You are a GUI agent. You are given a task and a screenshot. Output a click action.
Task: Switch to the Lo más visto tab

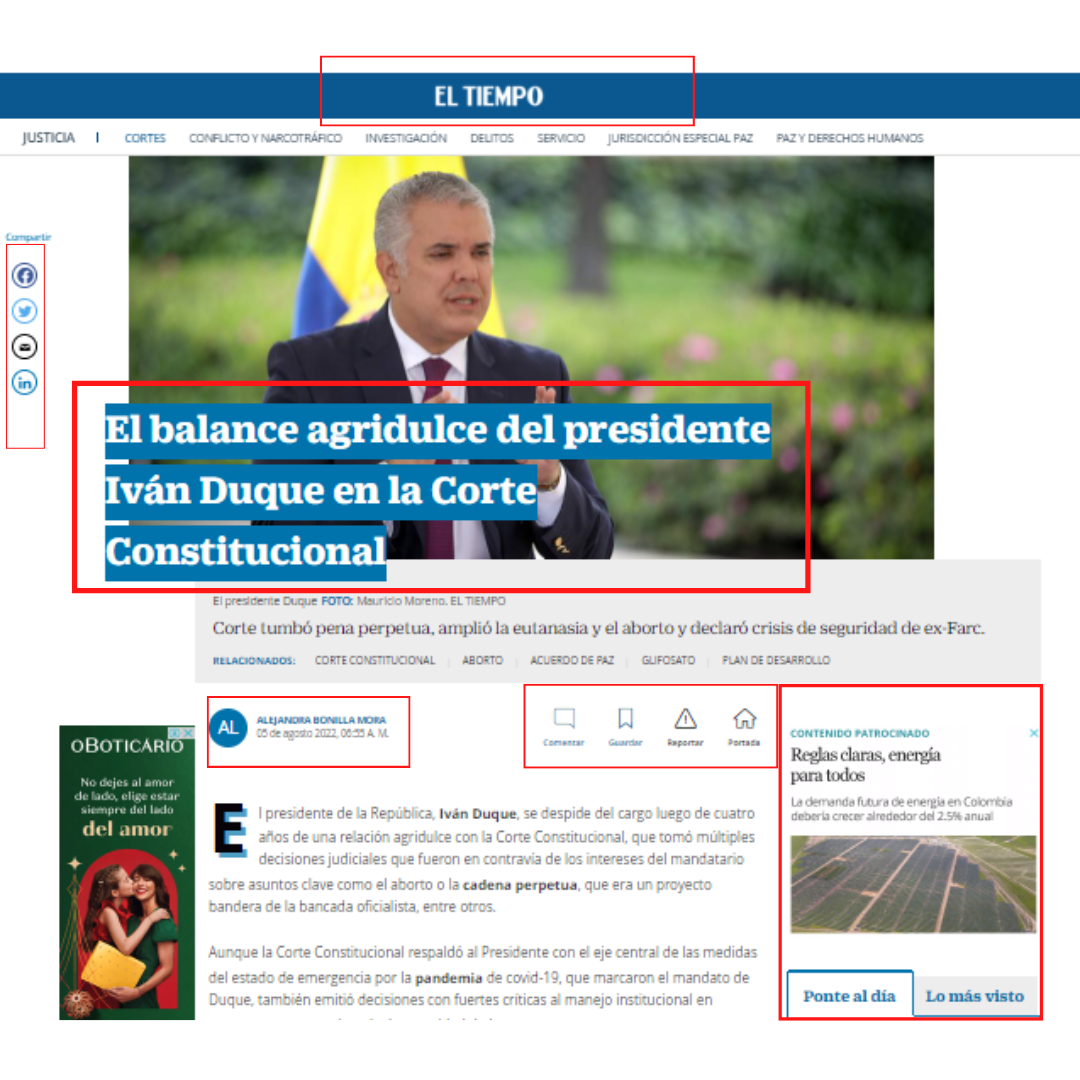pos(975,996)
